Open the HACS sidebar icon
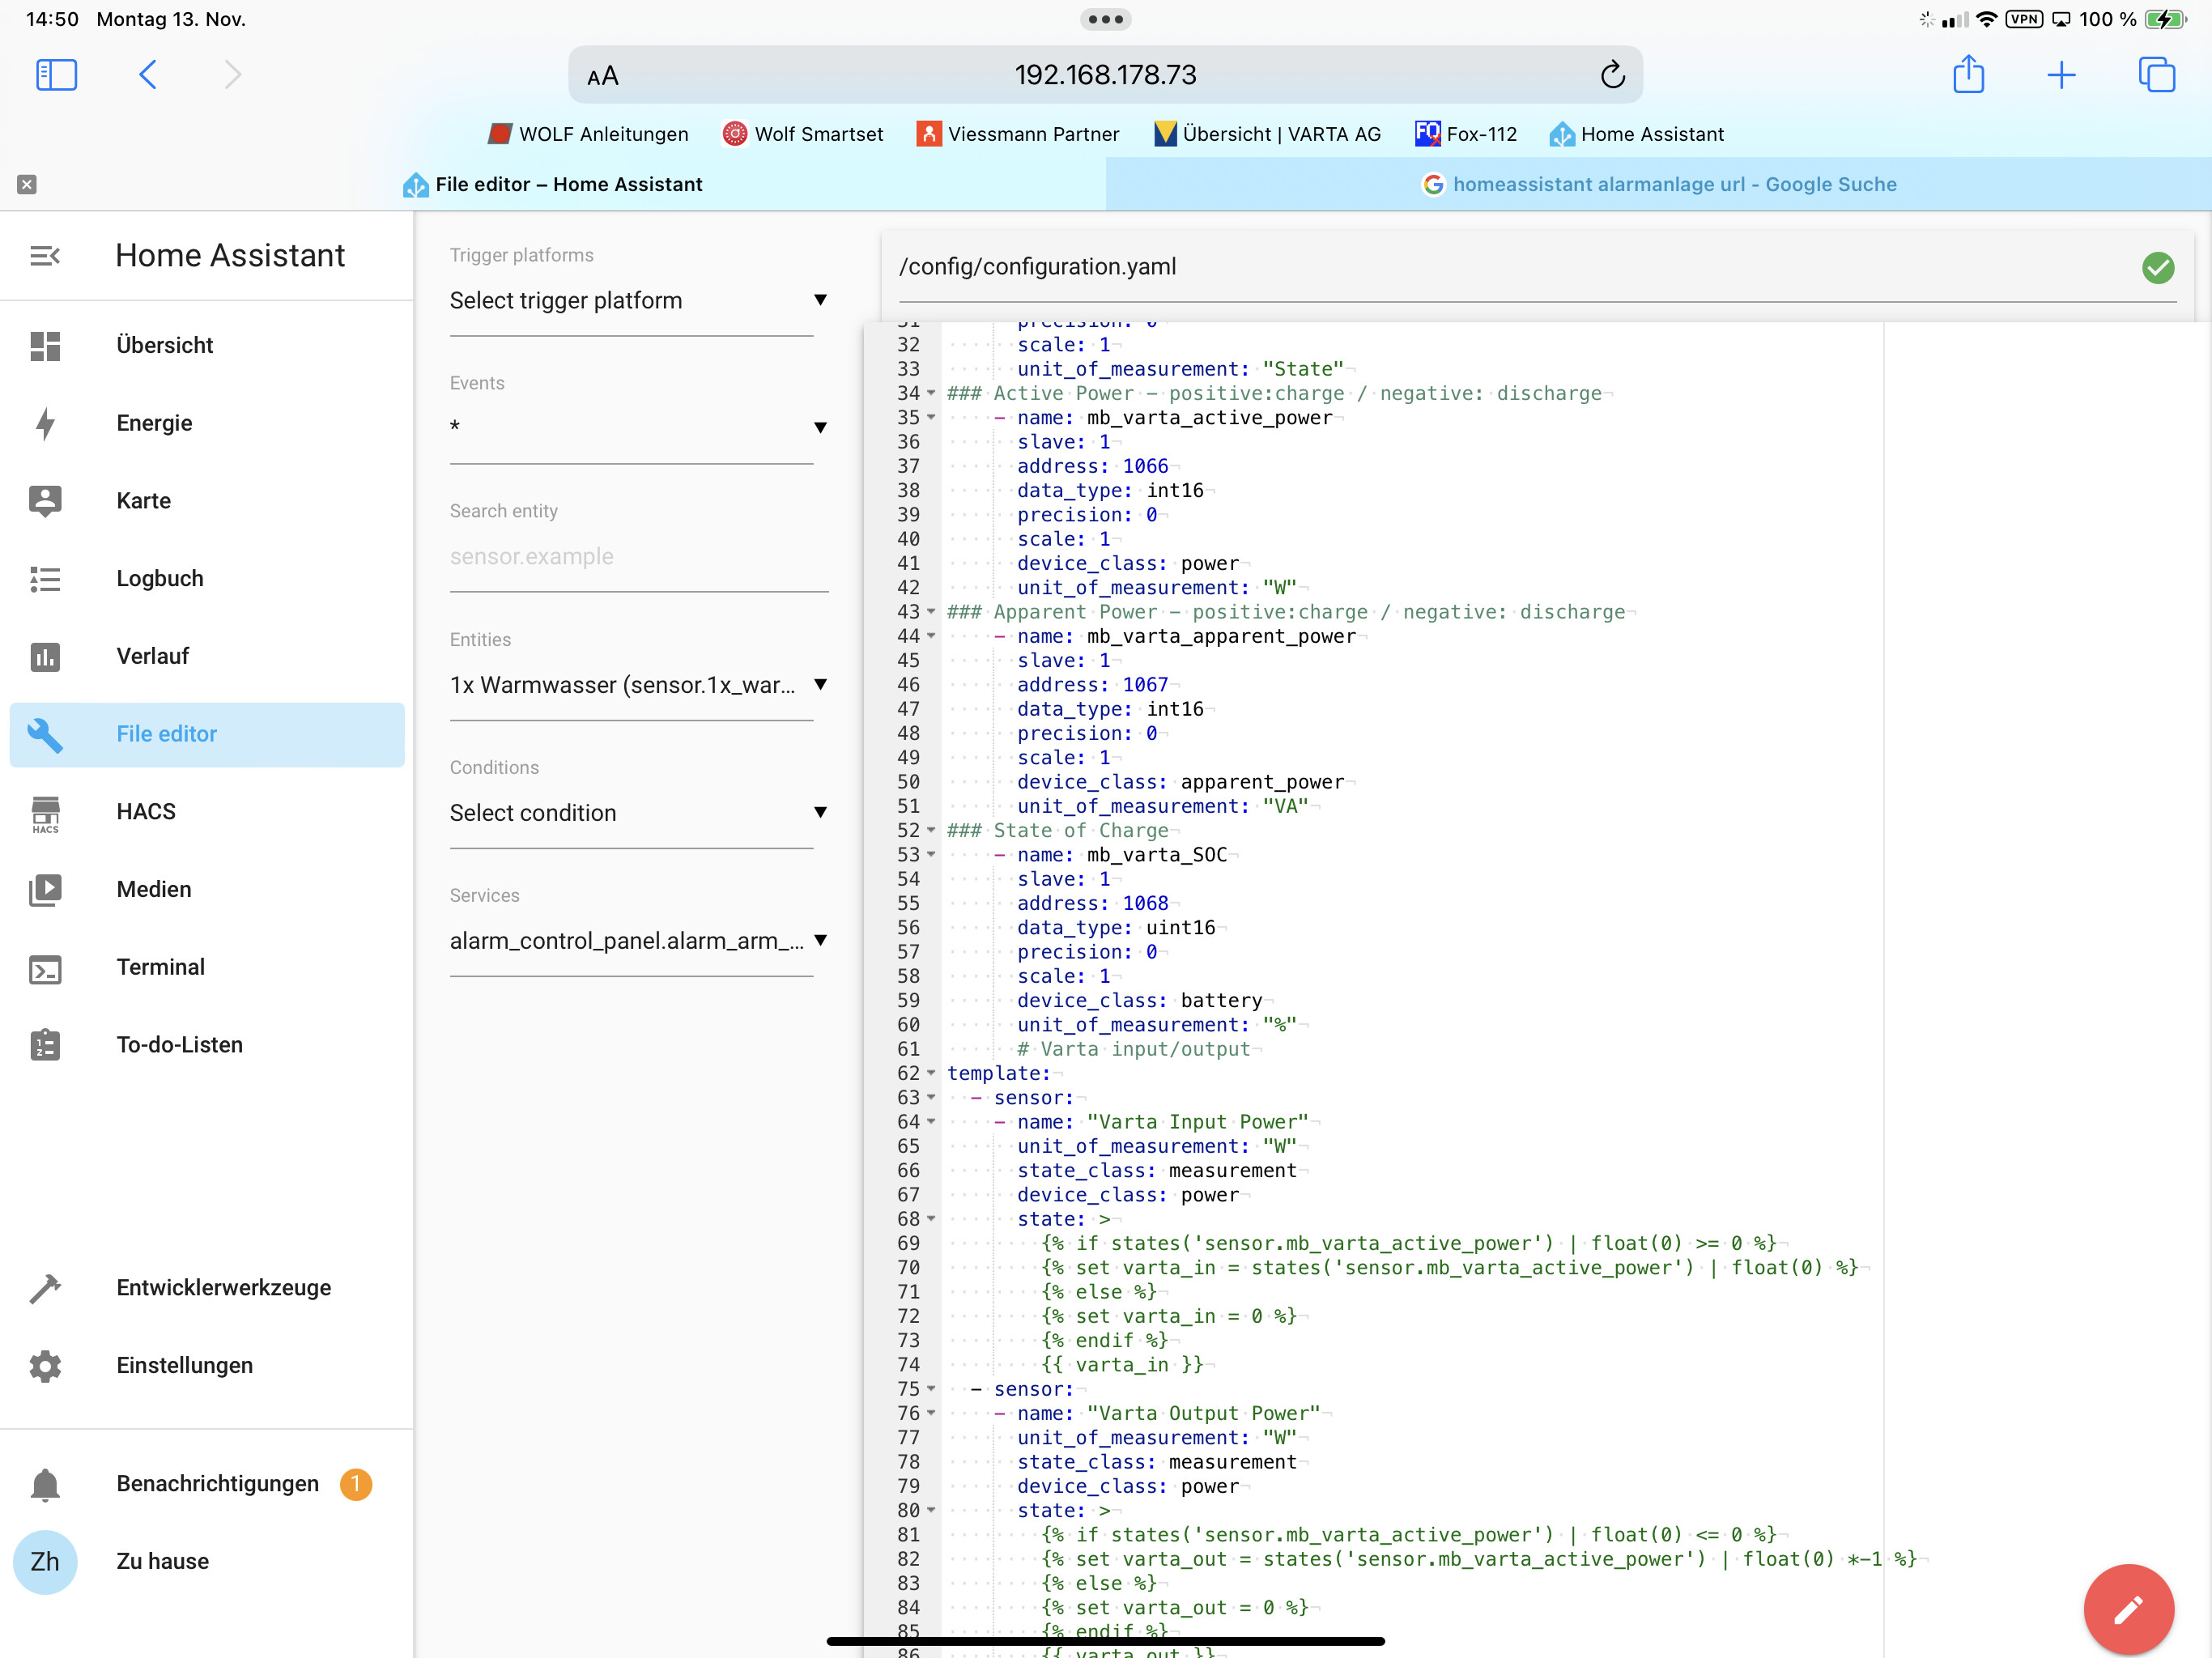2212x1658 pixels. tap(45, 813)
